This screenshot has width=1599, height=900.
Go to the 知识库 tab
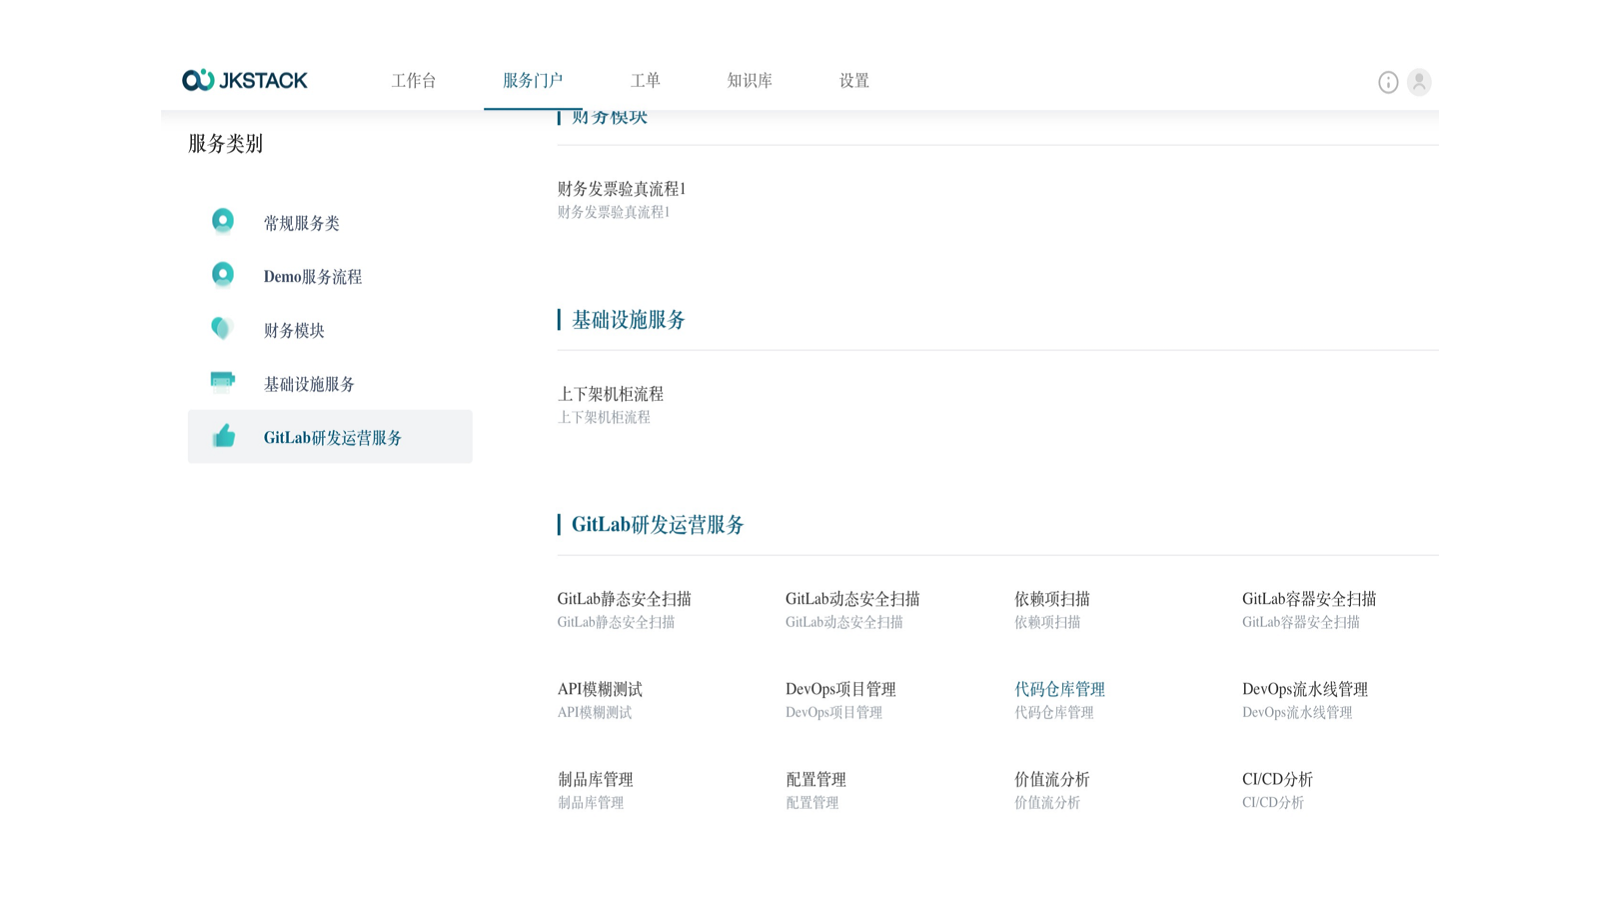[749, 81]
